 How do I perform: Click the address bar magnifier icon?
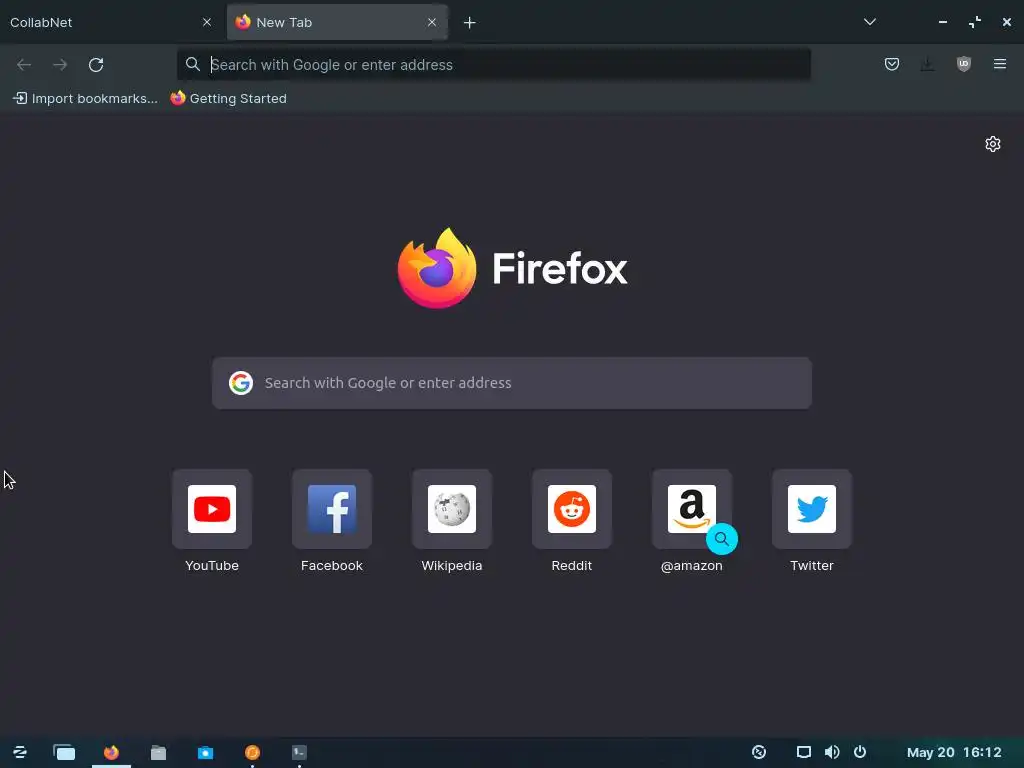[193, 64]
